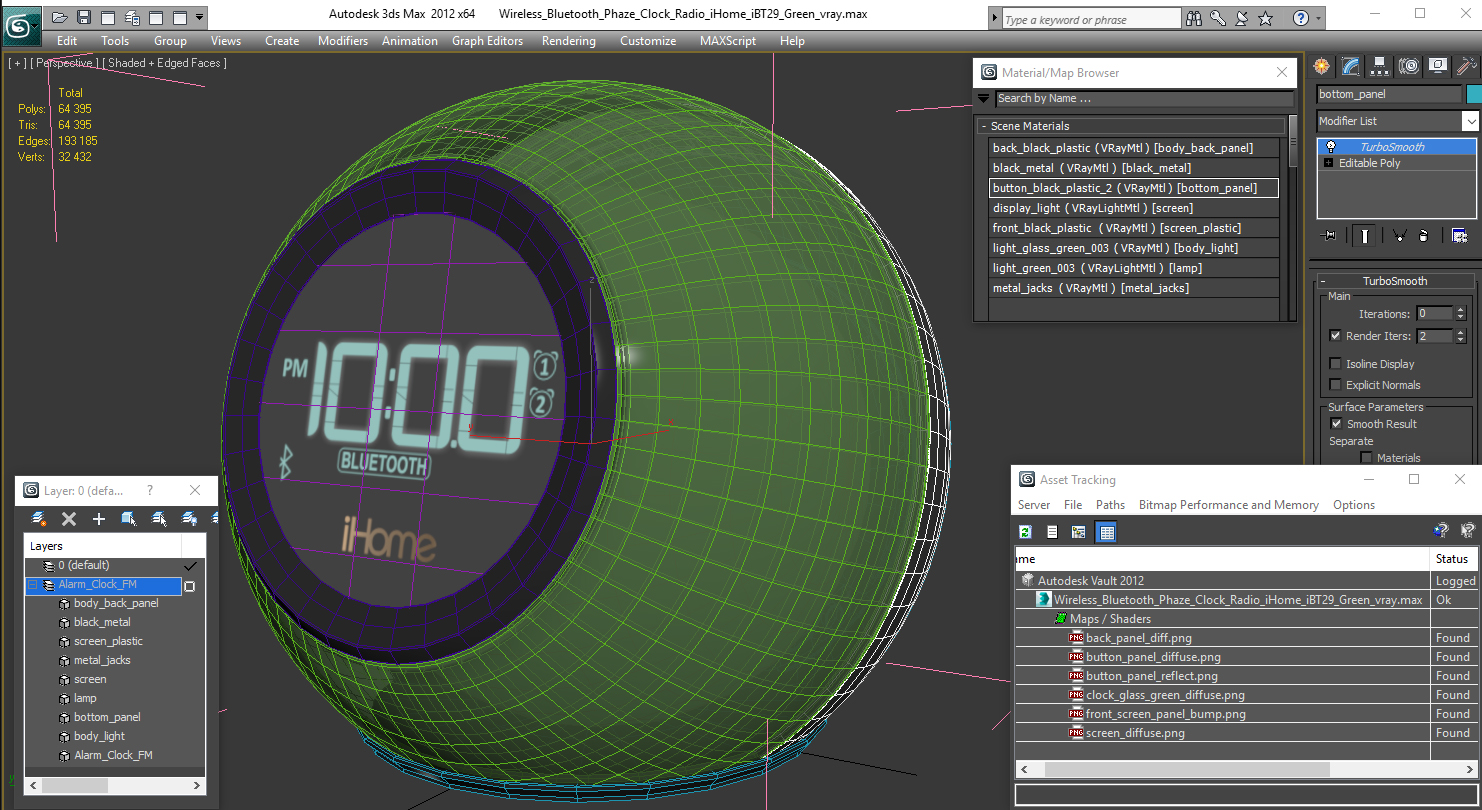Viewport: 1482px width, 810px height.
Task: Click the Open File folder icon
Action: coord(60,17)
